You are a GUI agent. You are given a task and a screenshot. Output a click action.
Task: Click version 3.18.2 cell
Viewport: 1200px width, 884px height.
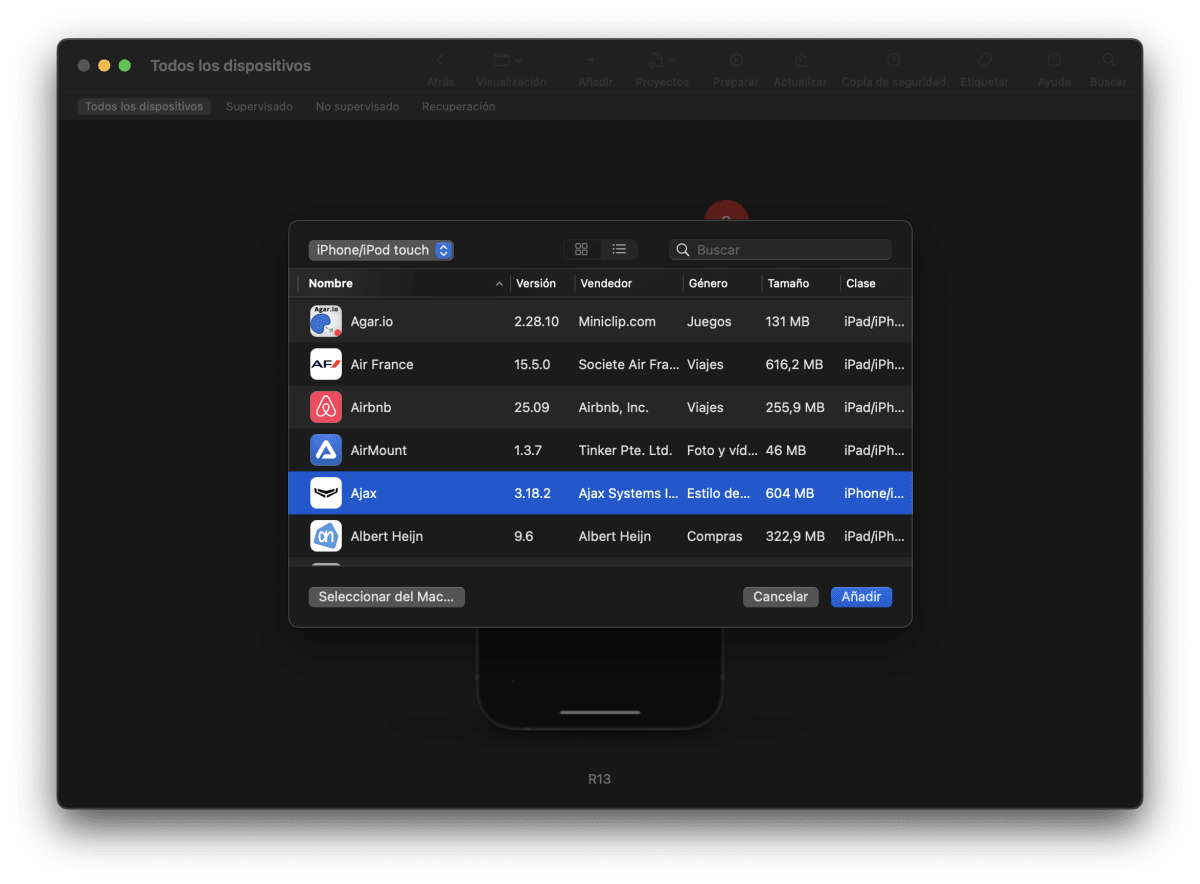(530, 494)
